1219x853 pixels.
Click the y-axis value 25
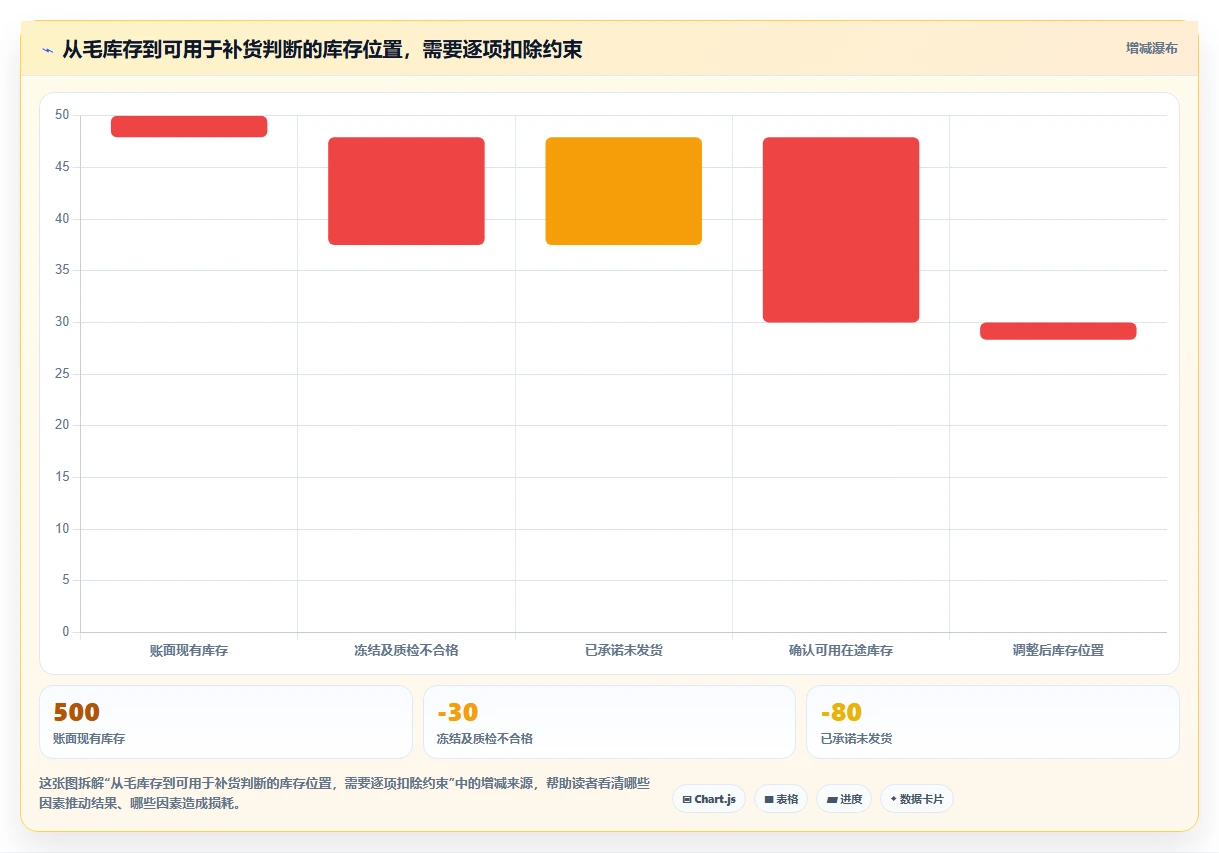(62, 374)
